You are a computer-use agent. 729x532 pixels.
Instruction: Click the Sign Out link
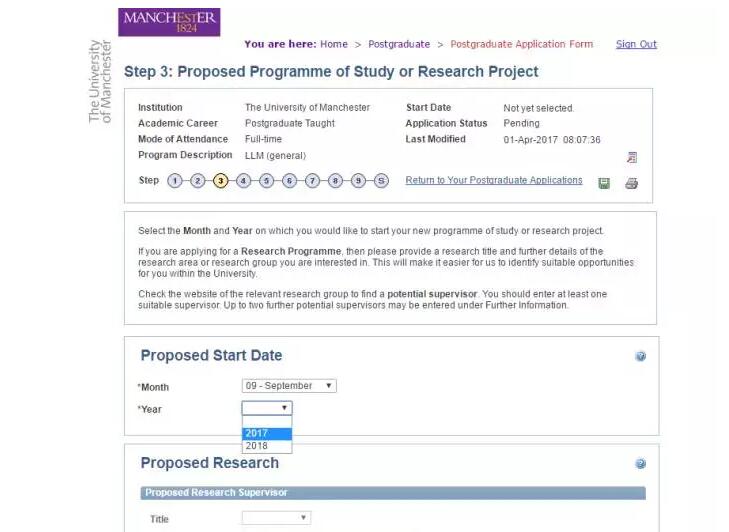tap(636, 44)
